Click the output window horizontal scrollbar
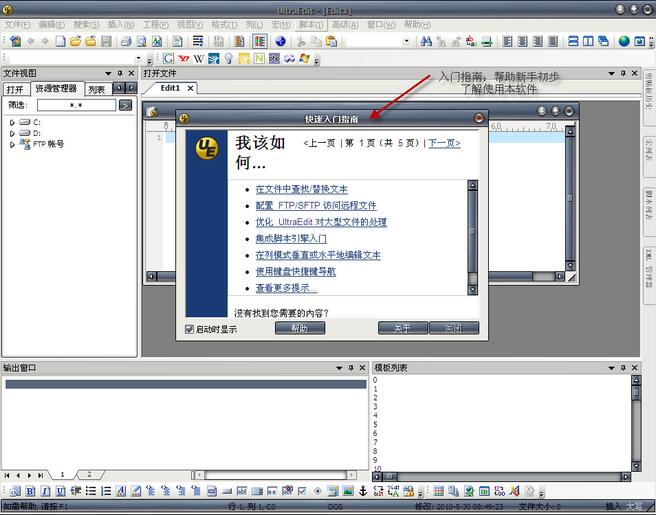Viewport: 656px width, 515px height. coord(274,475)
